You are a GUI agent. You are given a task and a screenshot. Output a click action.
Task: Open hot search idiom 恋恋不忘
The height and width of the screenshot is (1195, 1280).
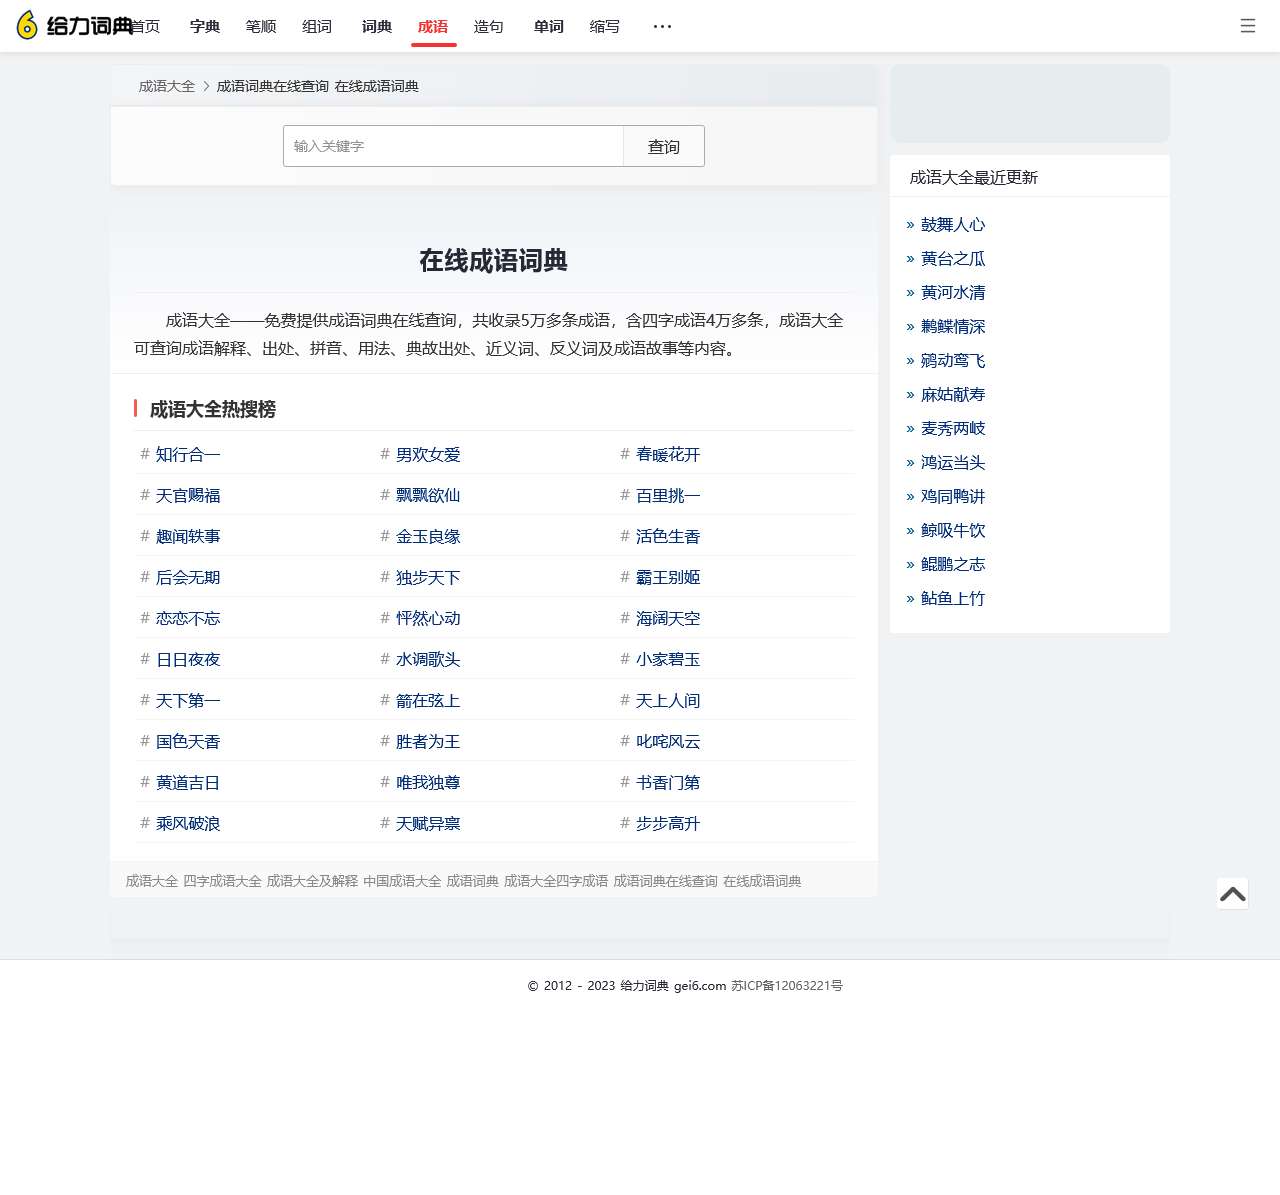click(188, 618)
